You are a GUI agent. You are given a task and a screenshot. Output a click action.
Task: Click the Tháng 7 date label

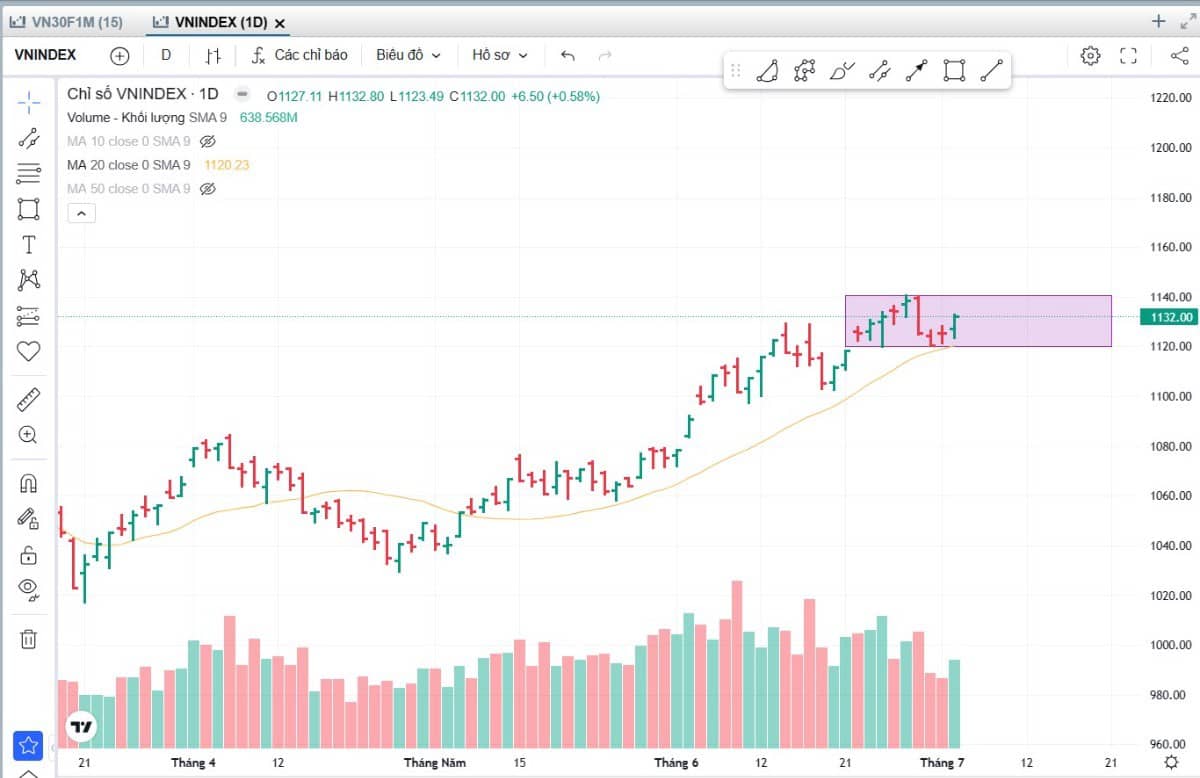tap(942, 763)
